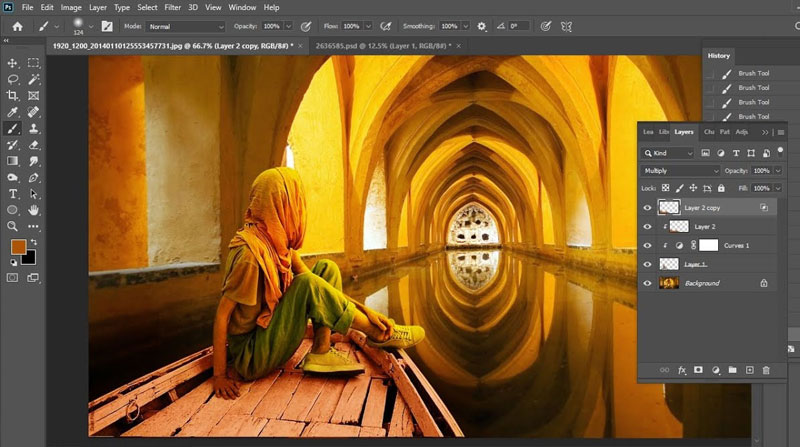This screenshot has height=447, width=800.
Task: Open the Brush Preset picker arrow
Action: click(x=91, y=27)
